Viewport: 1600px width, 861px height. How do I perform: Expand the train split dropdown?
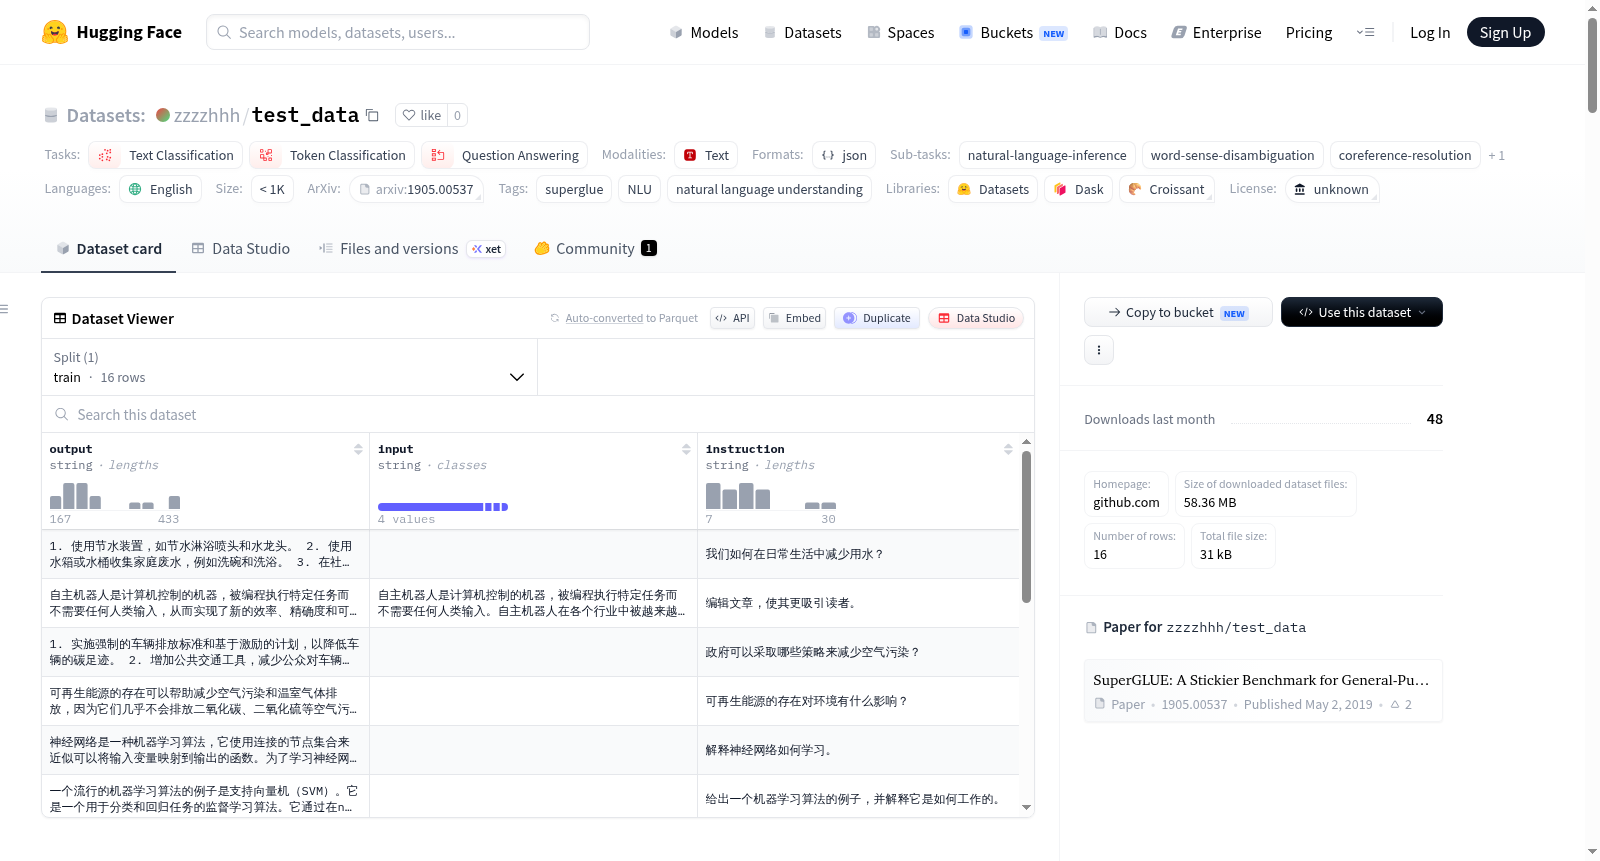coord(289,367)
